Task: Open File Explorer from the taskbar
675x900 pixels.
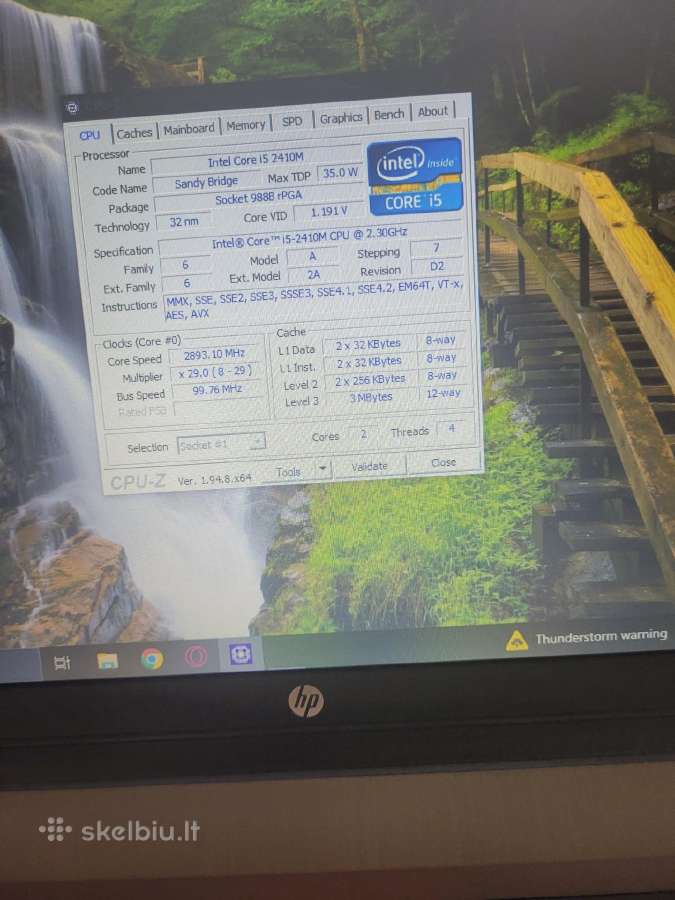Action: pos(107,661)
